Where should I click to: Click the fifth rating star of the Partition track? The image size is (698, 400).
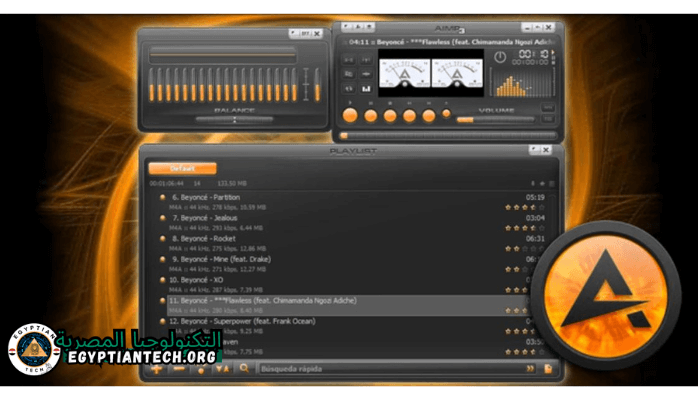click(542, 207)
